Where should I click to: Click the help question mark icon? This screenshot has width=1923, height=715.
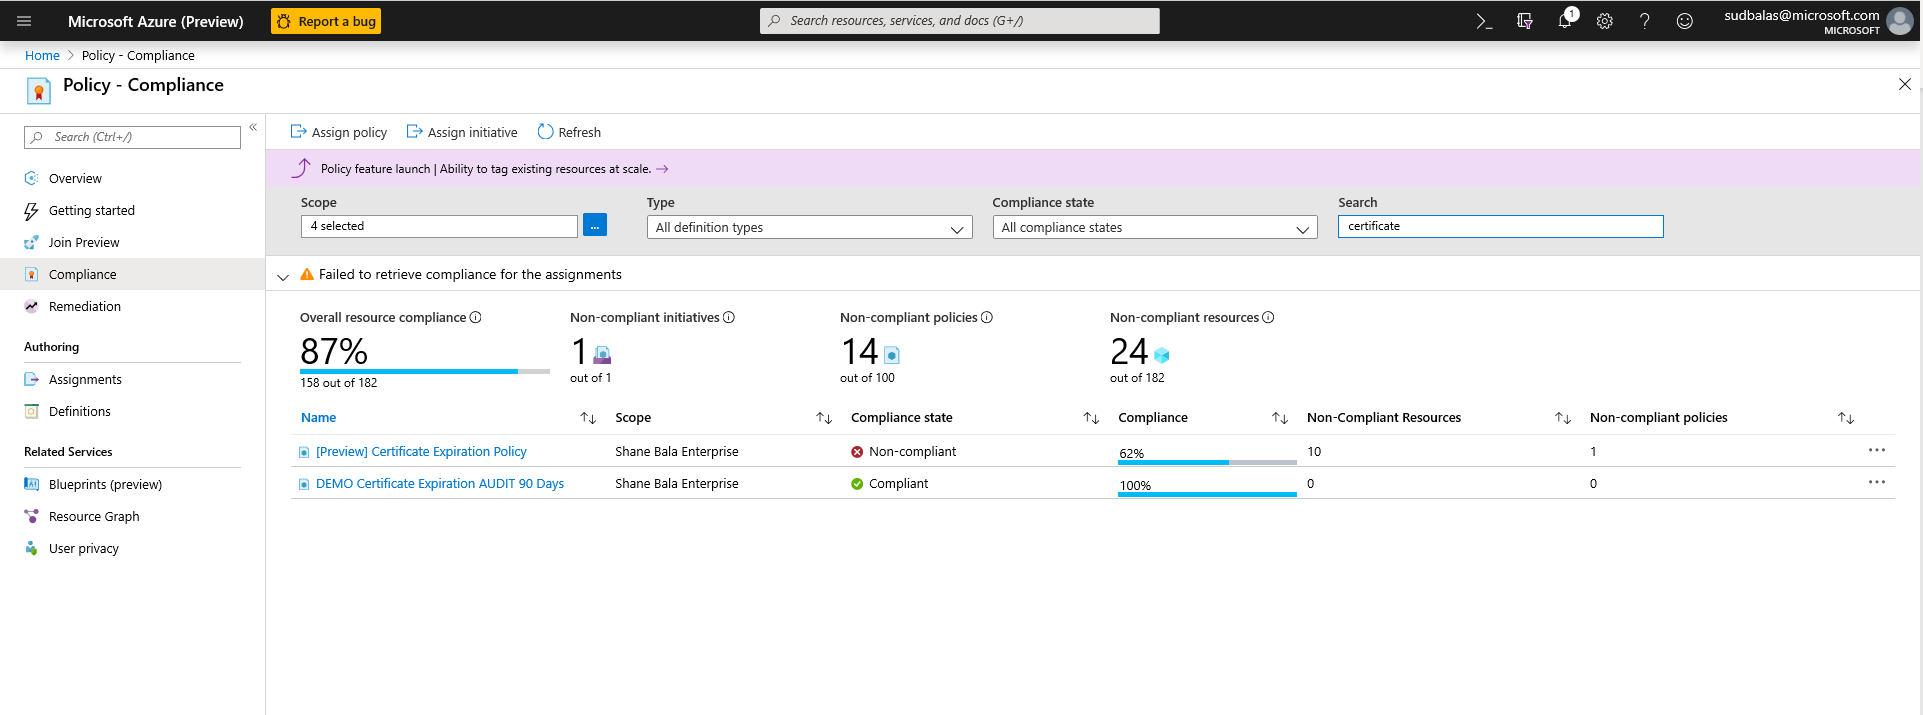tap(1645, 21)
